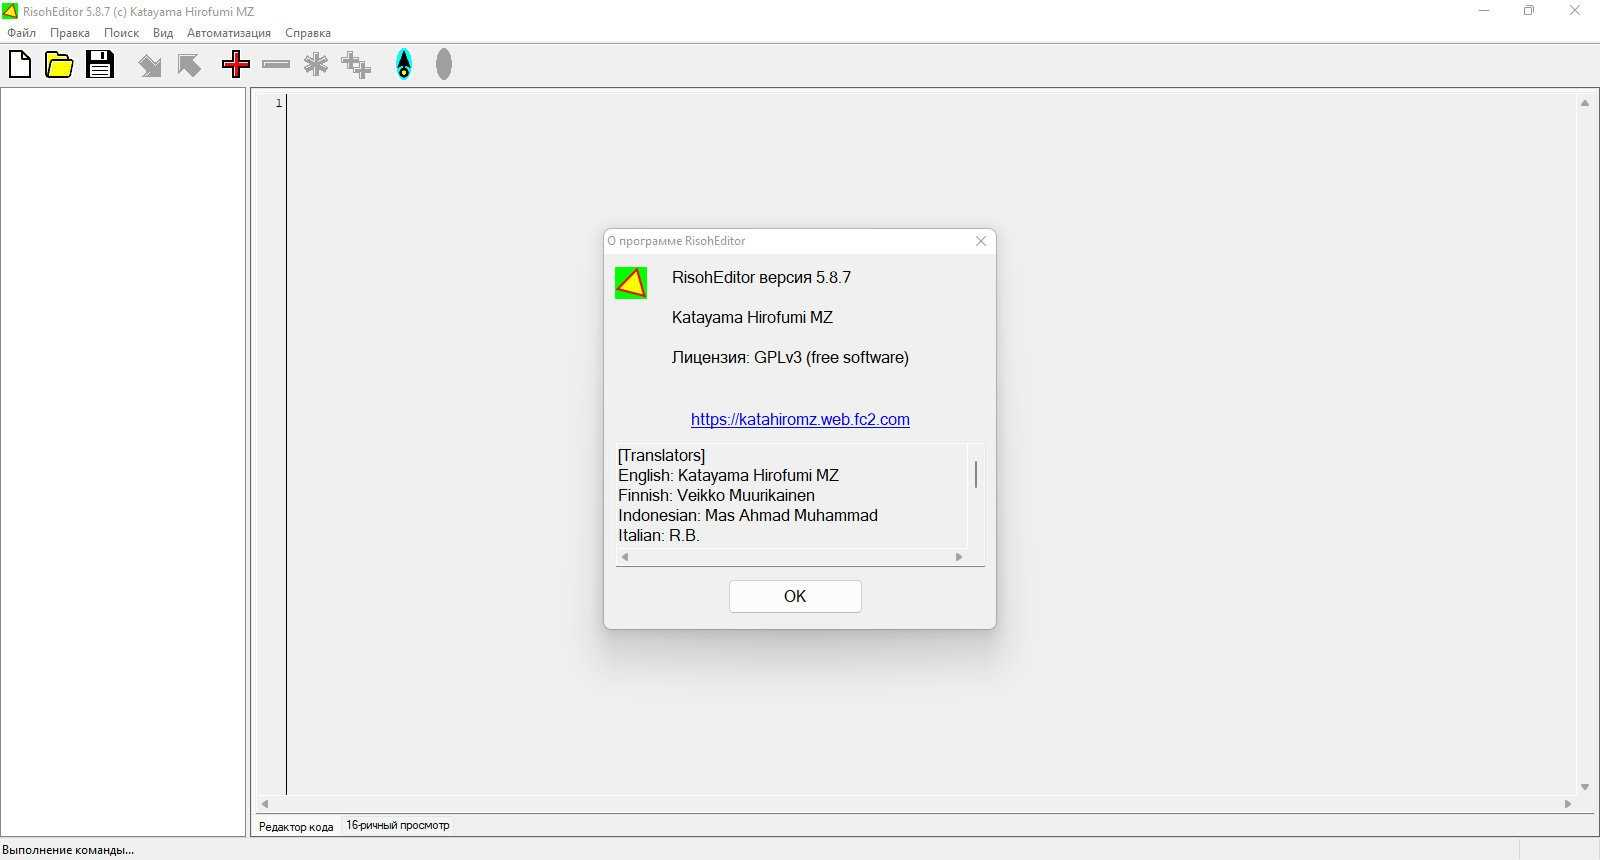Click 'Лицензия: GPLv3 (free software)' text
The height and width of the screenshot is (860, 1600).
[790, 358]
